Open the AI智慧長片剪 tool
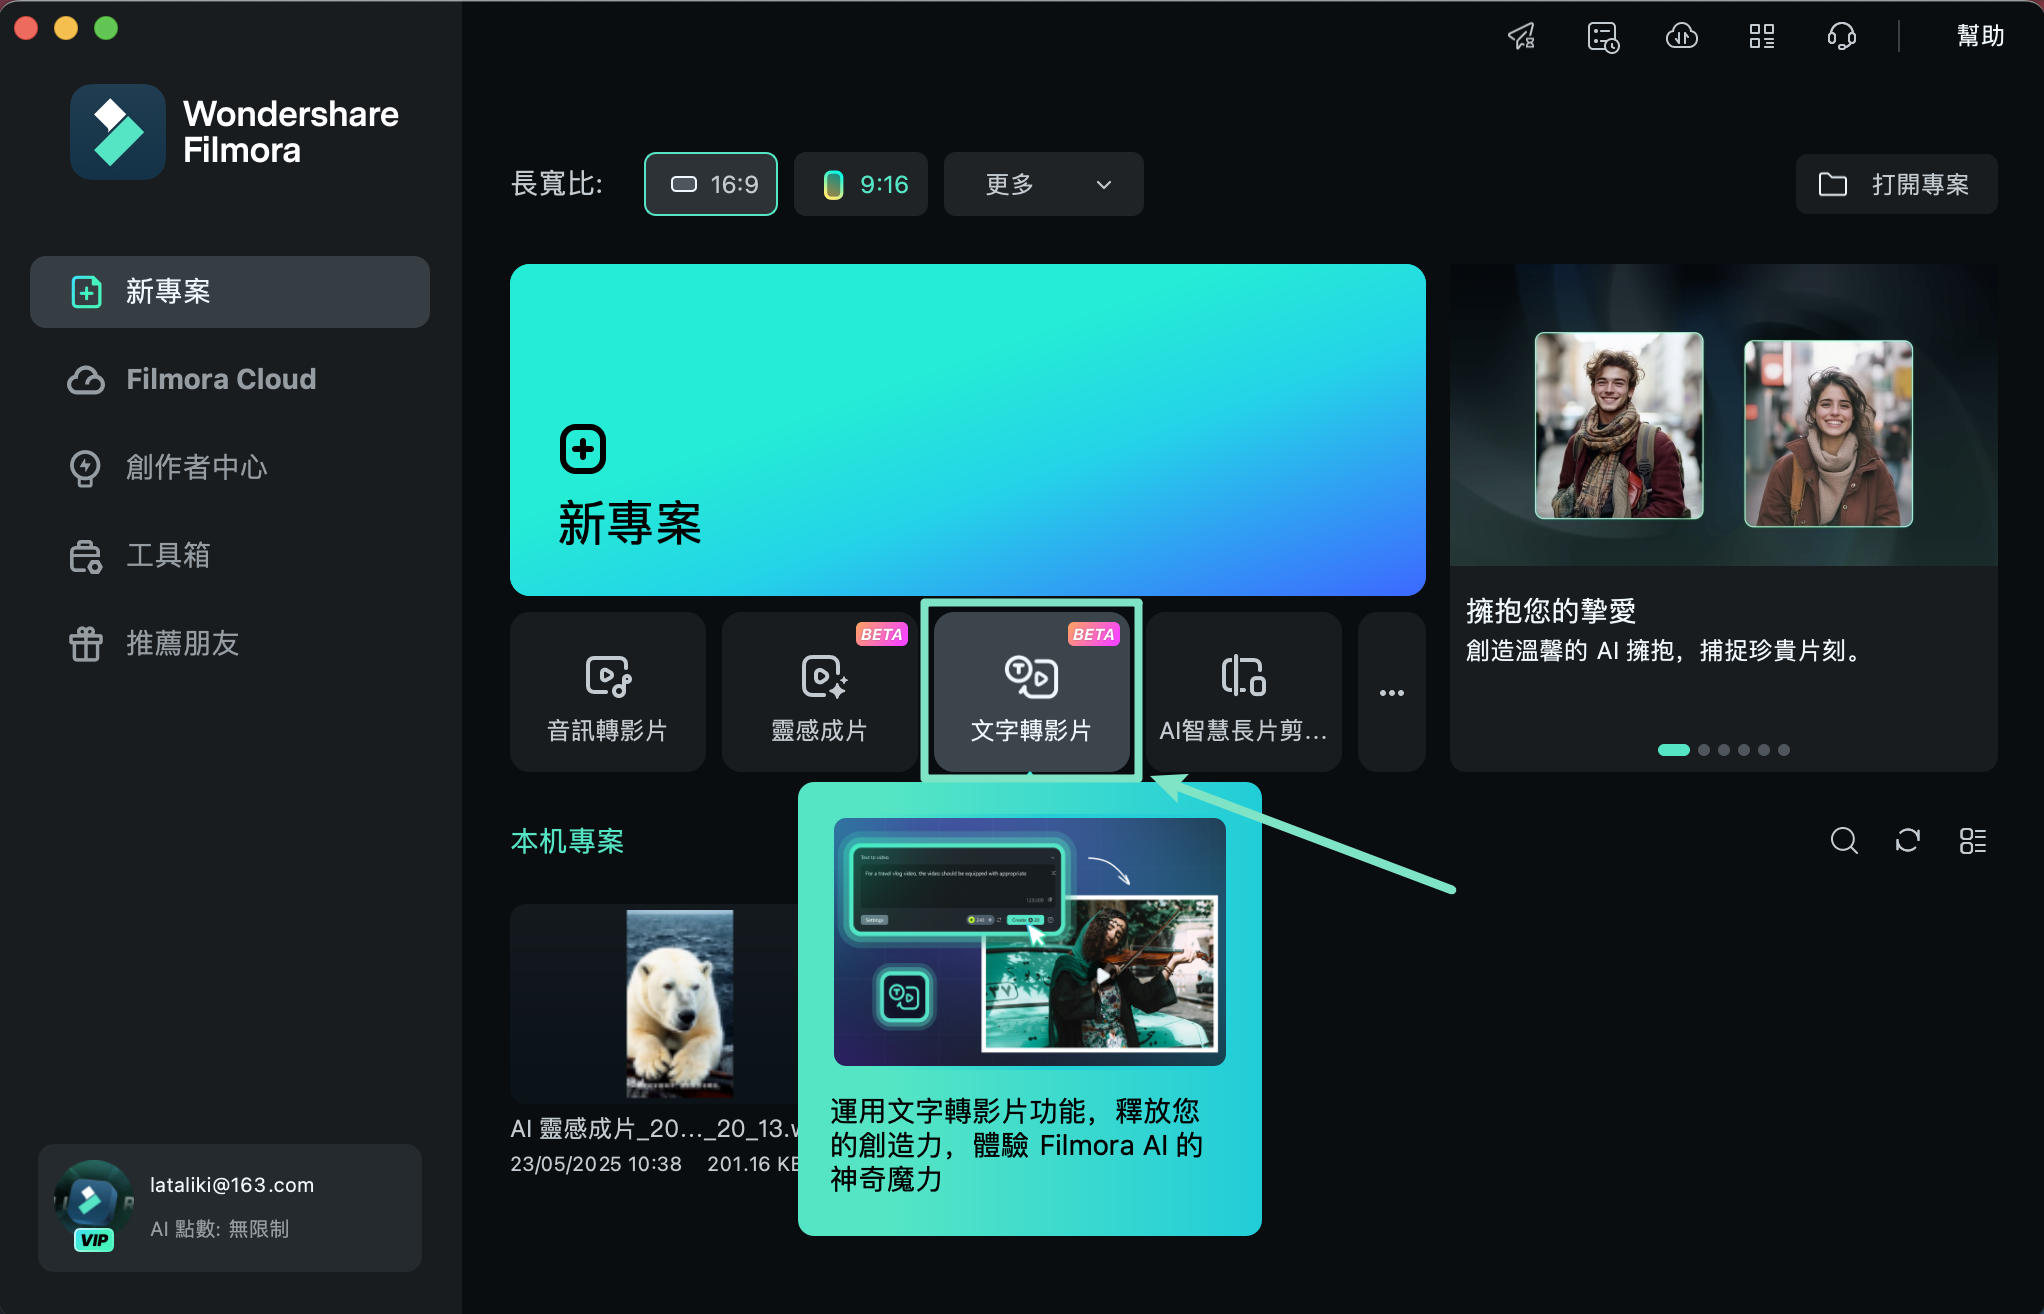This screenshot has width=2044, height=1314. click(1244, 692)
